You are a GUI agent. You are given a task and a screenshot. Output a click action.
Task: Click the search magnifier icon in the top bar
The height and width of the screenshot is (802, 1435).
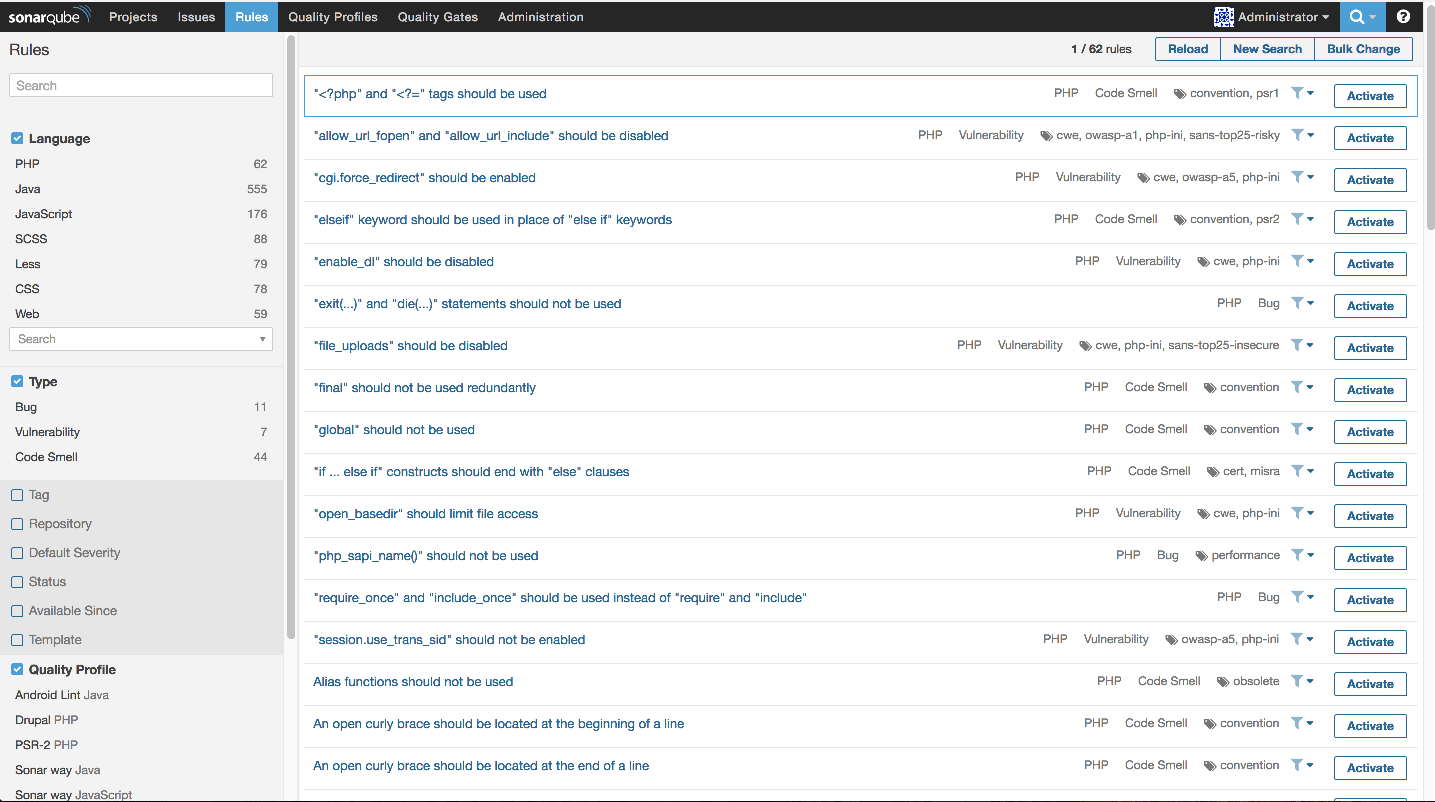pos(1356,17)
